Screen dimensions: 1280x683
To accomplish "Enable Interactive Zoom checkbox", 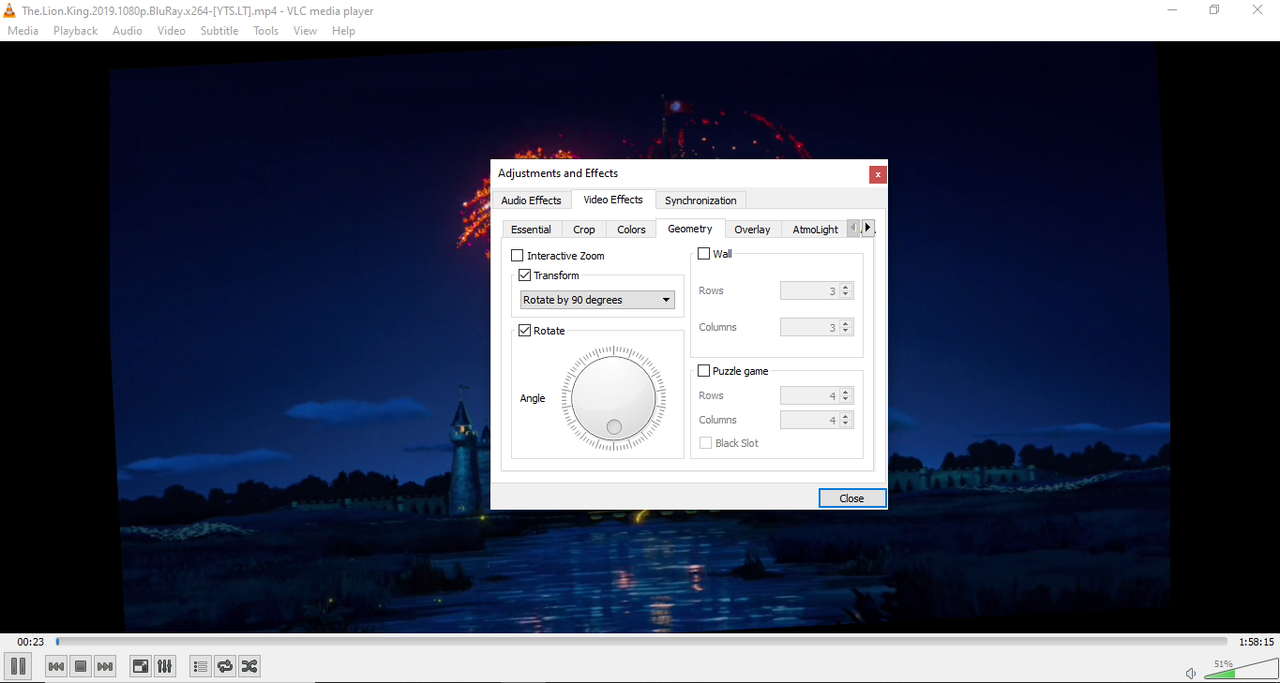I will click(x=517, y=256).
